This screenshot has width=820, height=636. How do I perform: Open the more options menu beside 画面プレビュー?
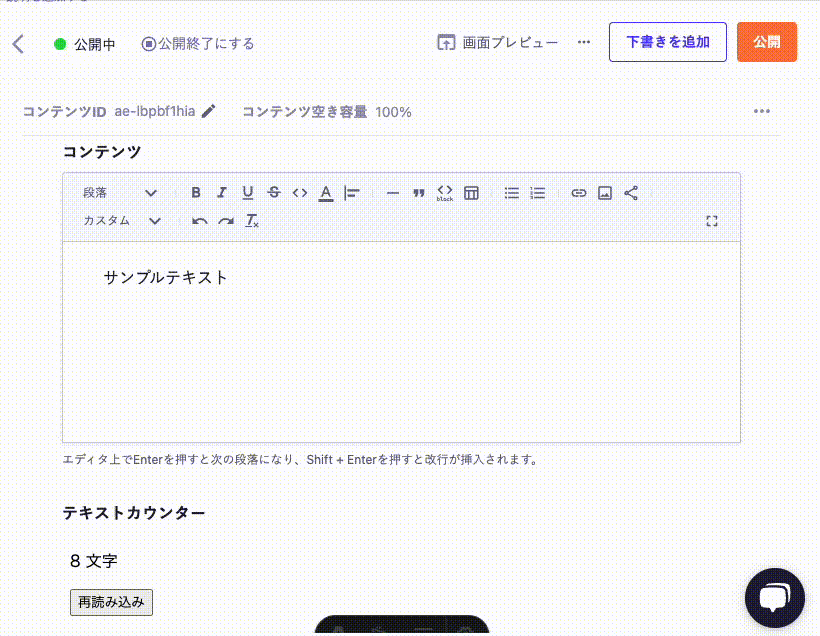[584, 42]
